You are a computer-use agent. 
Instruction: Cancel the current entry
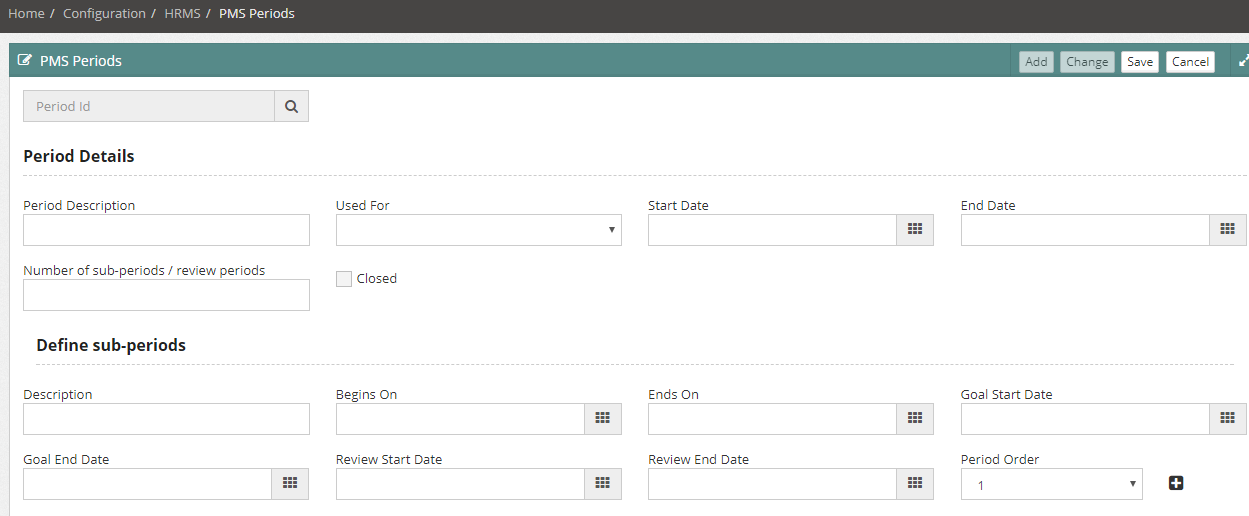1190,62
